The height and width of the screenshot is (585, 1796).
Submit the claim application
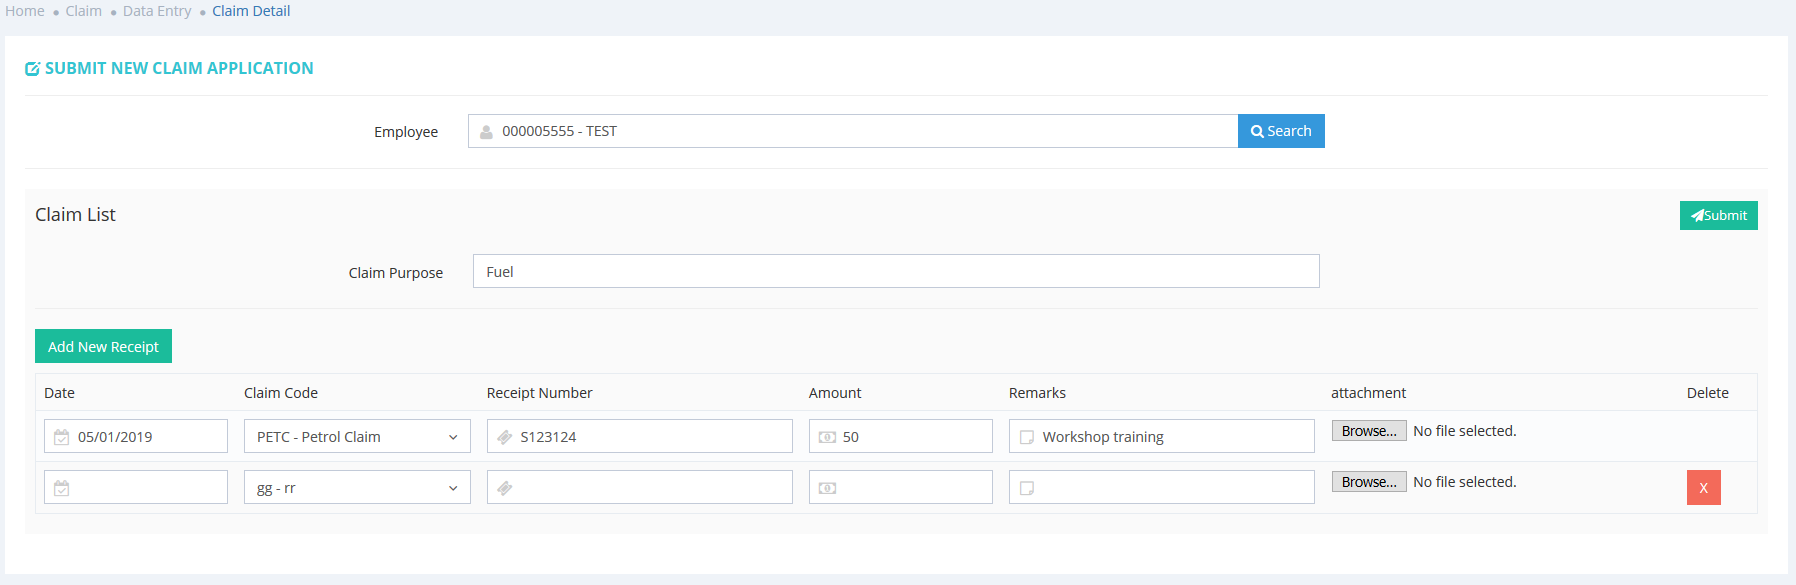(x=1718, y=215)
